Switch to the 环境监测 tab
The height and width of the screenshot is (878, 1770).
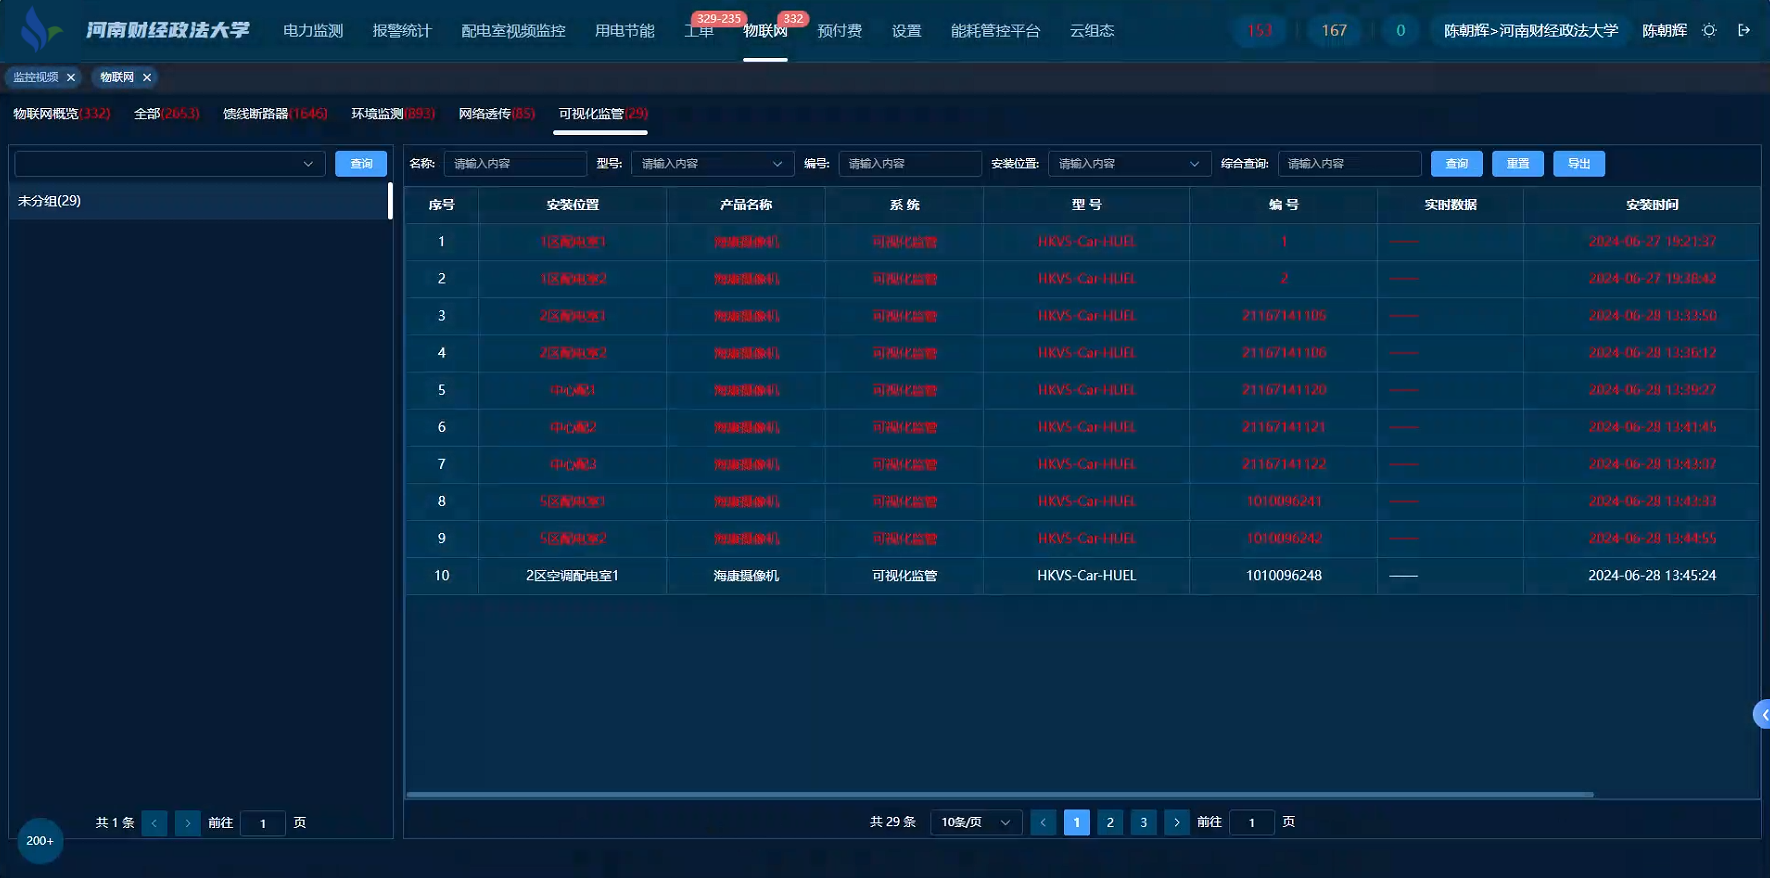[x=392, y=114]
